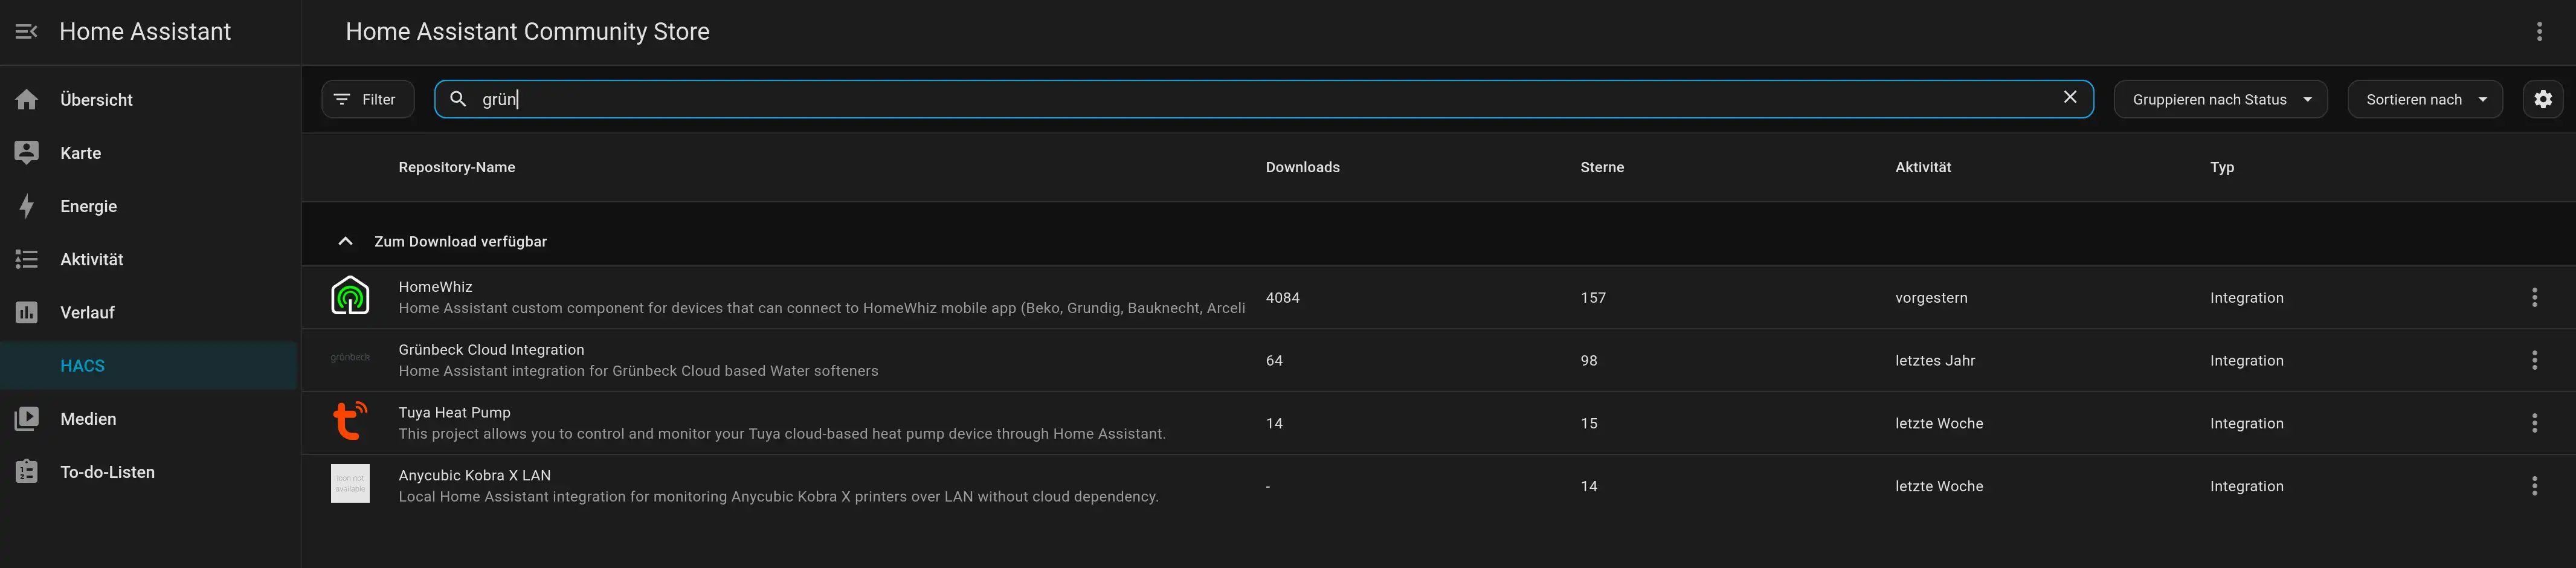Image resolution: width=2576 pixels, height=568 pixels.
Task: Open Karte in the sidebar
Action: click(148, 153)
